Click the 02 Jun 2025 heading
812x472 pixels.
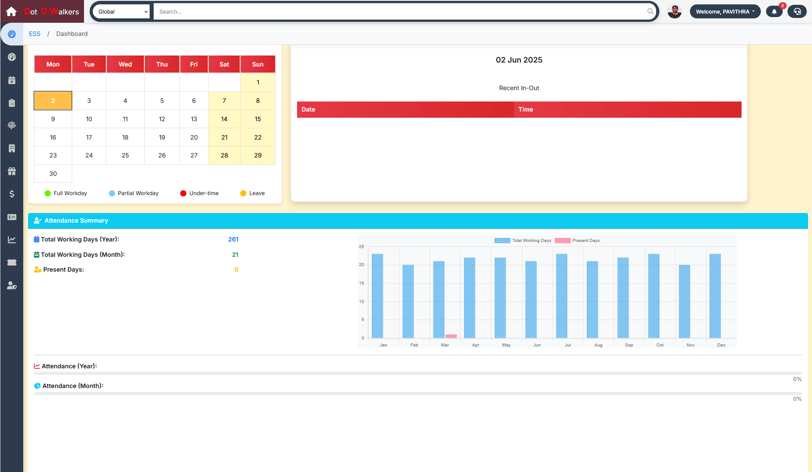coord(519,60)
